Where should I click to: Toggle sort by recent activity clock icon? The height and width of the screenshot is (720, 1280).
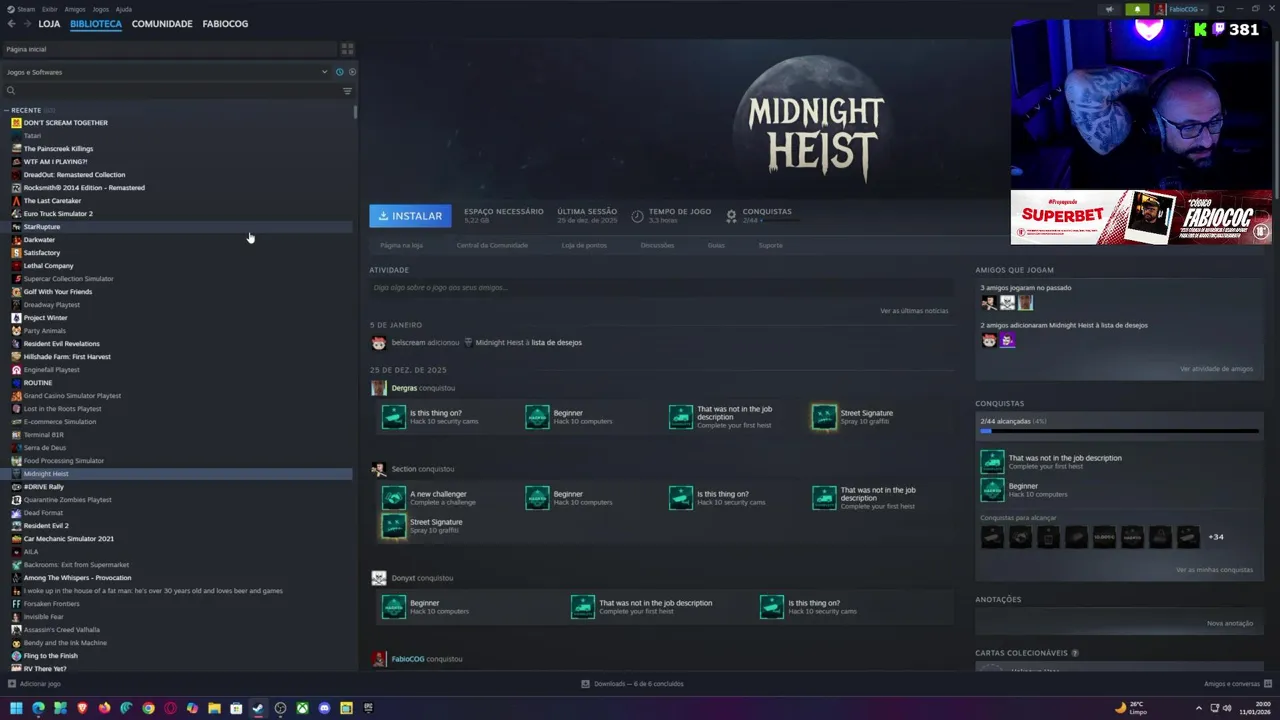[x=339, y=72]
